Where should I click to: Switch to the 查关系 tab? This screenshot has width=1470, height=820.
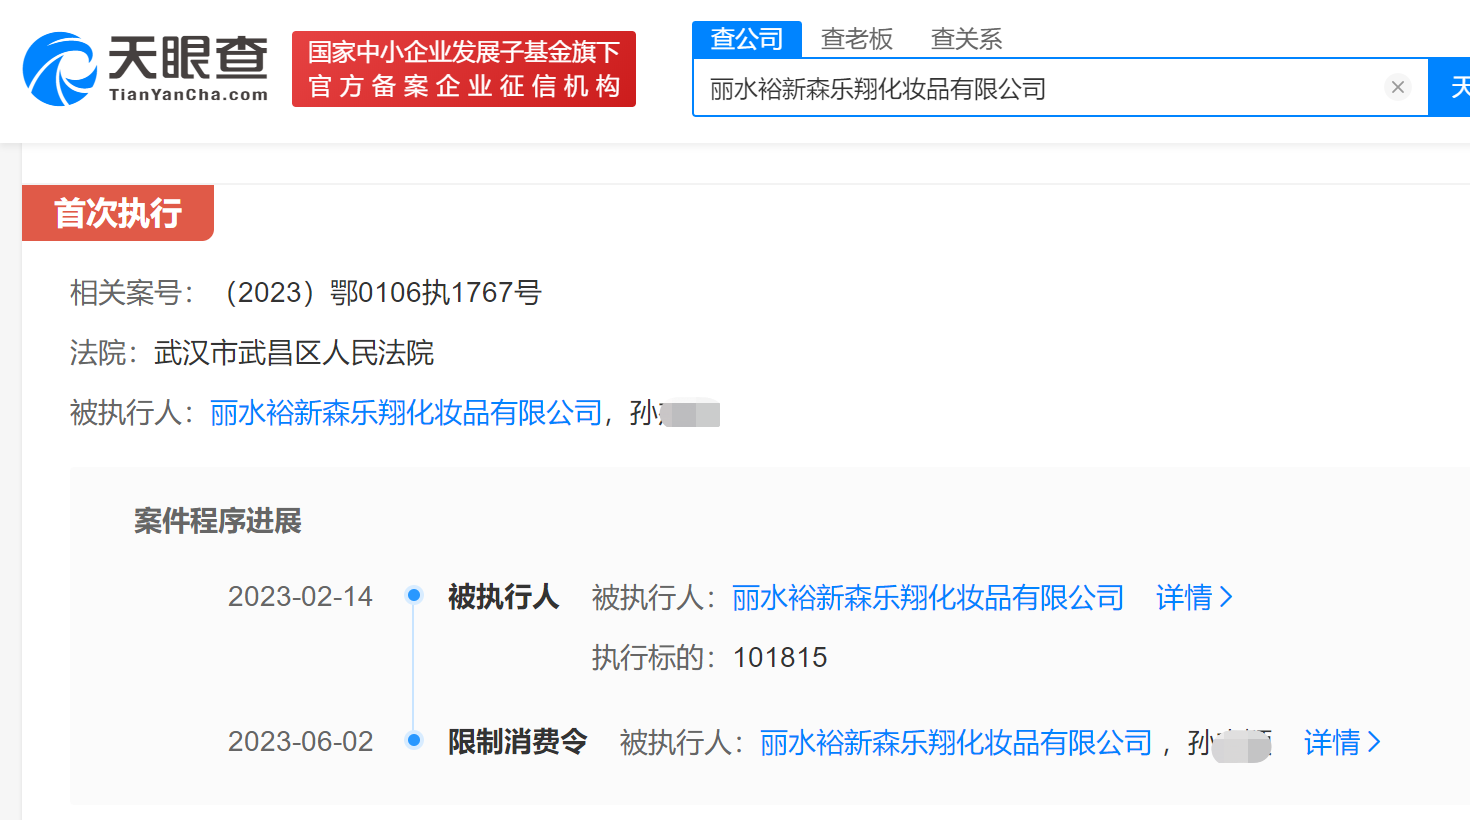965,38
